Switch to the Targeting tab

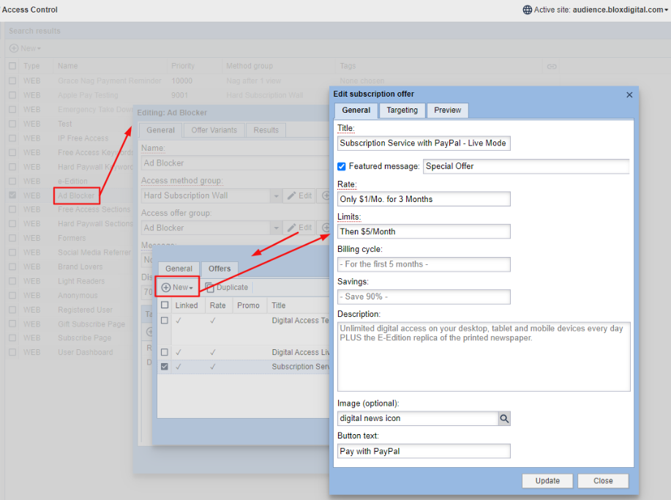click(x=402, y=110)
